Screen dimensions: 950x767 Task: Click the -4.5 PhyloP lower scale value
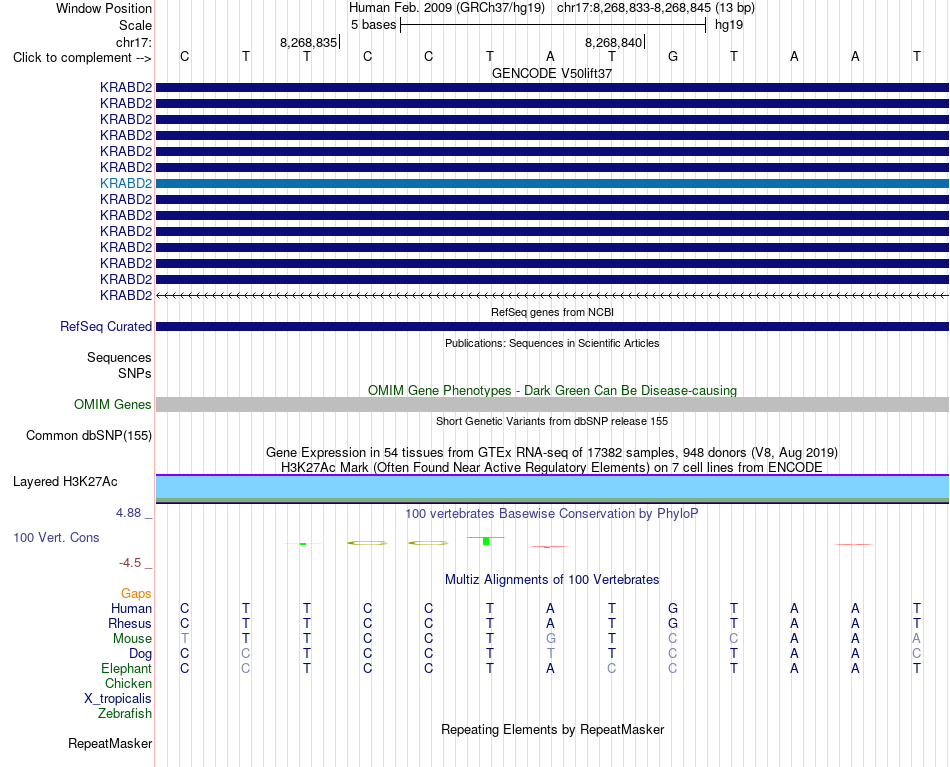[x=130, y=563]
